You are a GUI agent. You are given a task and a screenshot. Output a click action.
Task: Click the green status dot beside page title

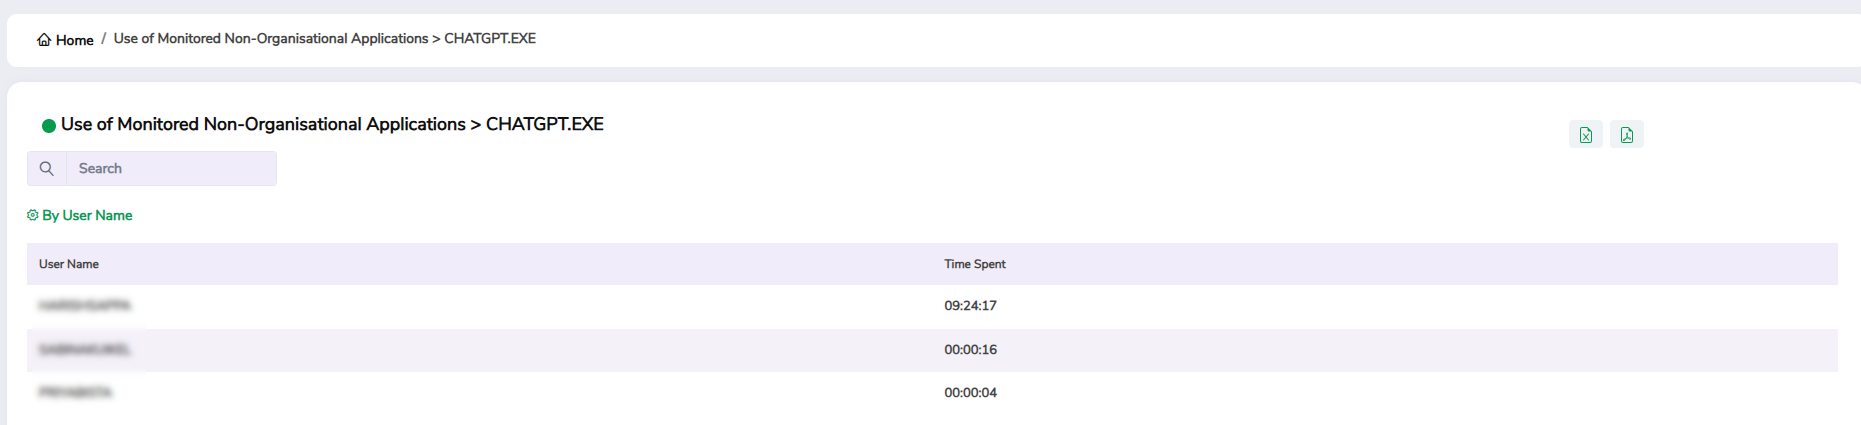click(x=48, y=126)
